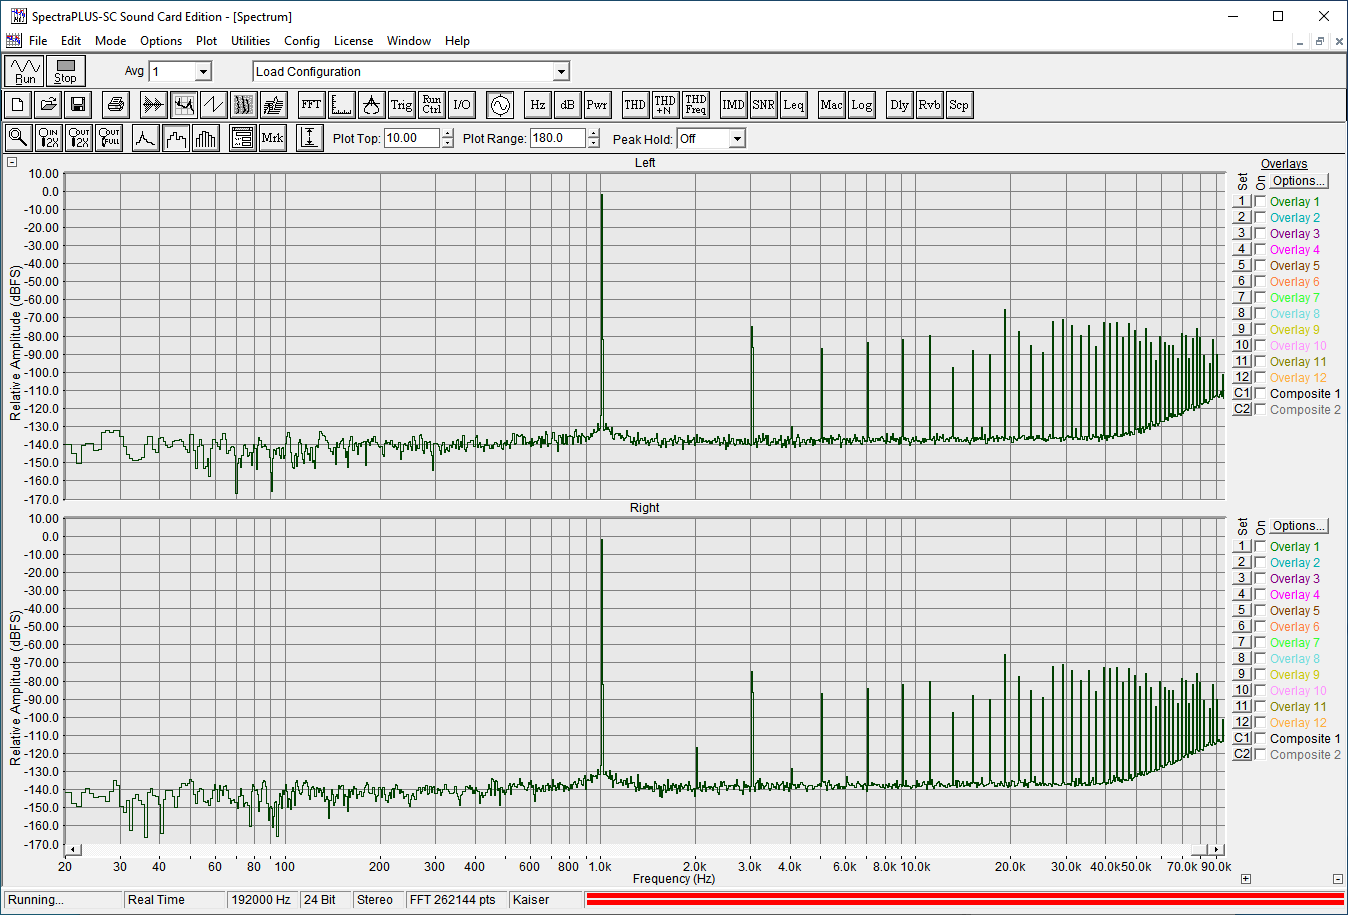Open the SNR measurement utility

tap(763, 105)
